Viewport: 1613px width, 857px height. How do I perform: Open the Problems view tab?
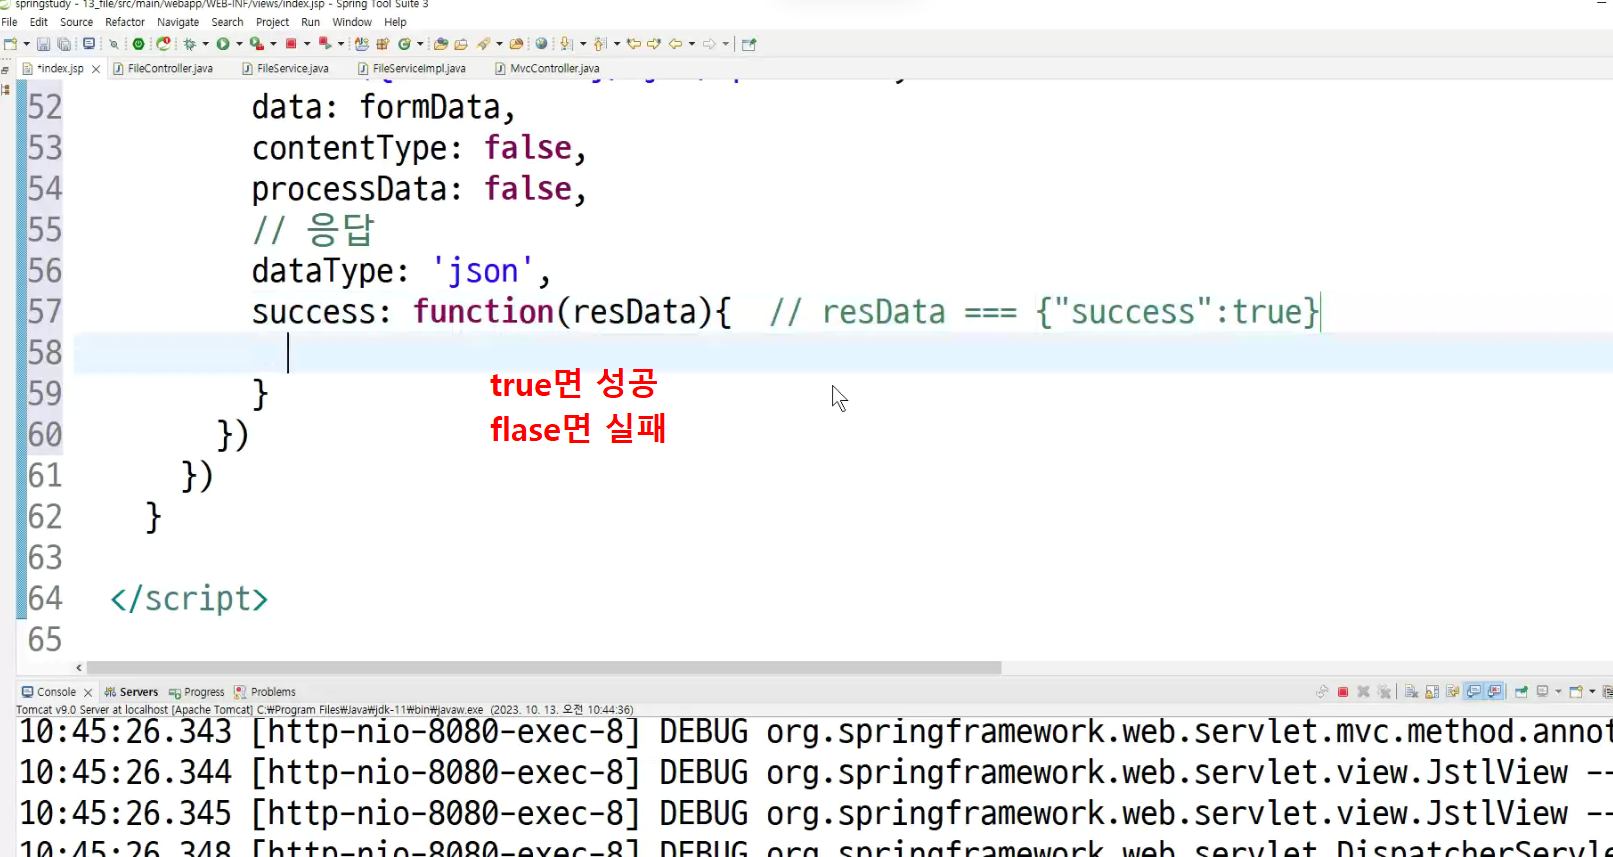[x=265, y=692]
